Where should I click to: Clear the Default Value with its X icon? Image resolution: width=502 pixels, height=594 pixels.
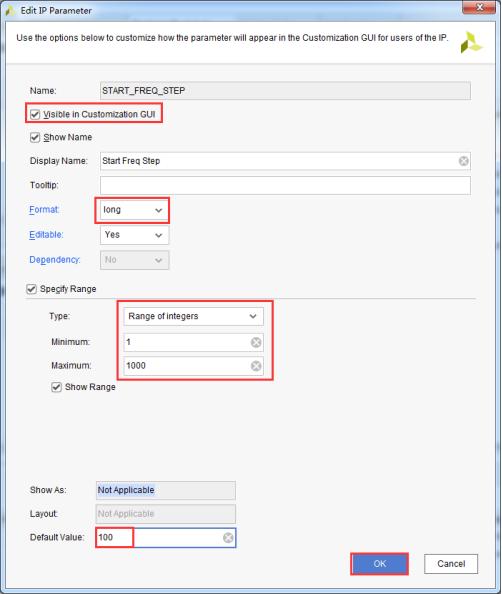(228, 537)
